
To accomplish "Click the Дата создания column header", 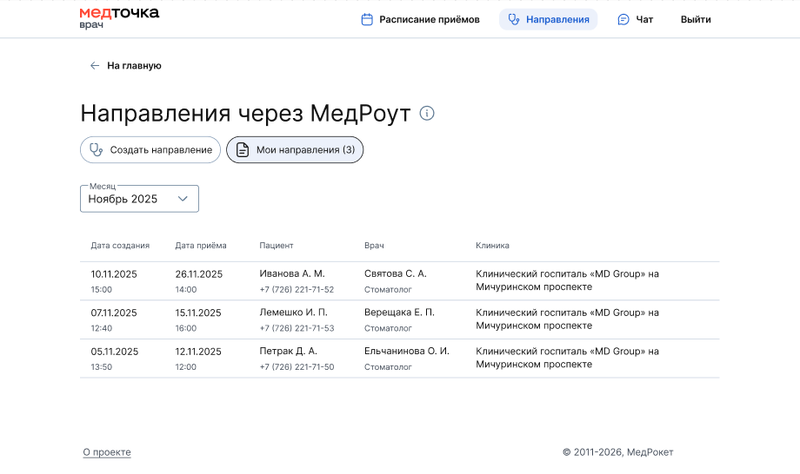I will pos(120,245).
